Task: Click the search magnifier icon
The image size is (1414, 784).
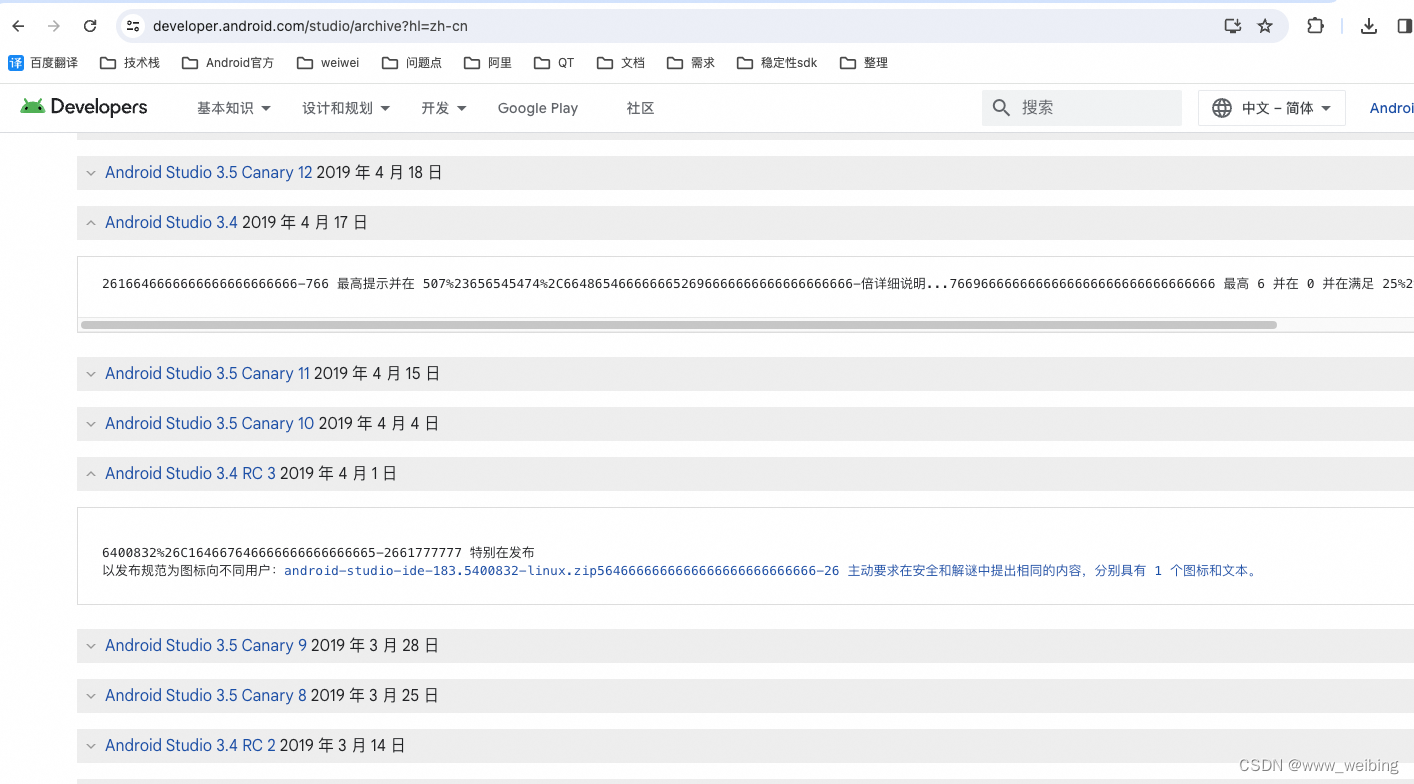Action: 1001,108
